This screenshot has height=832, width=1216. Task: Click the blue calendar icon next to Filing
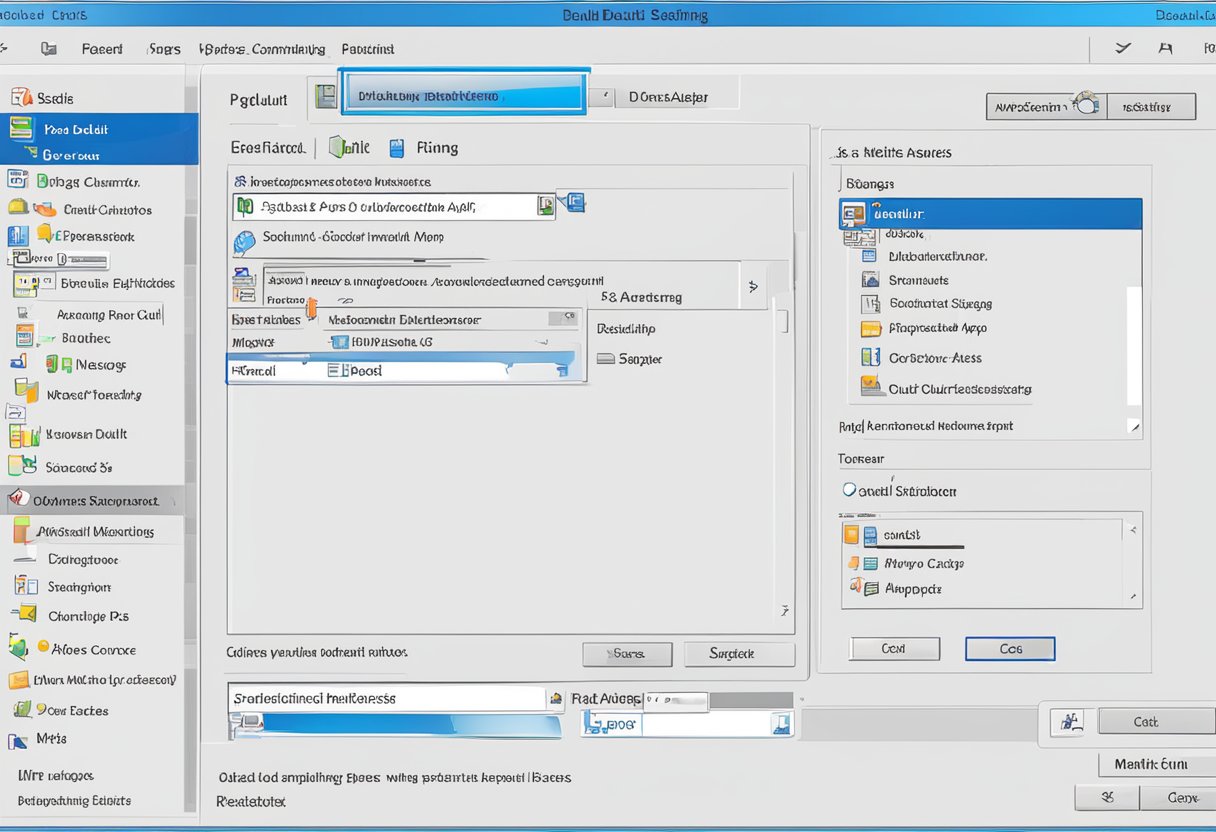click(395, 147)
